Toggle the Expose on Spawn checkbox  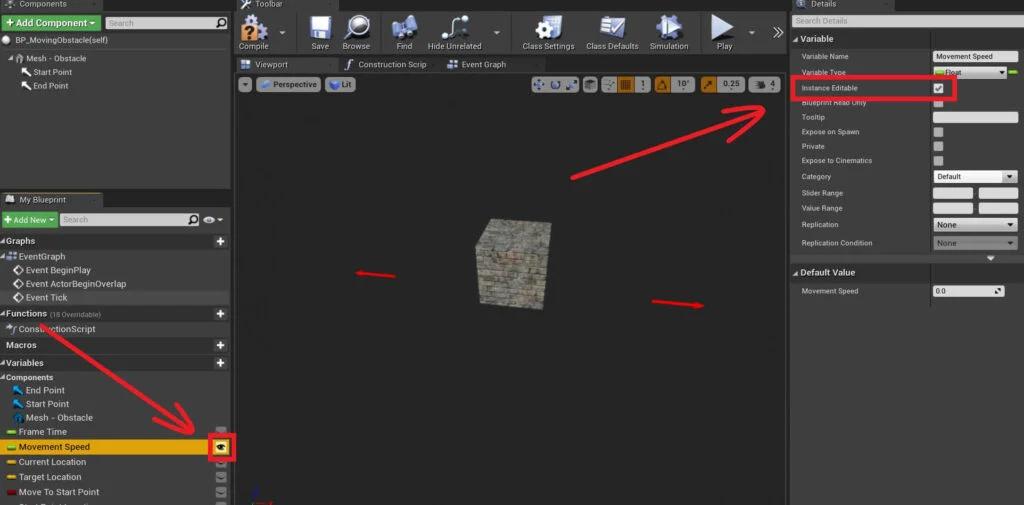[938, 132]
